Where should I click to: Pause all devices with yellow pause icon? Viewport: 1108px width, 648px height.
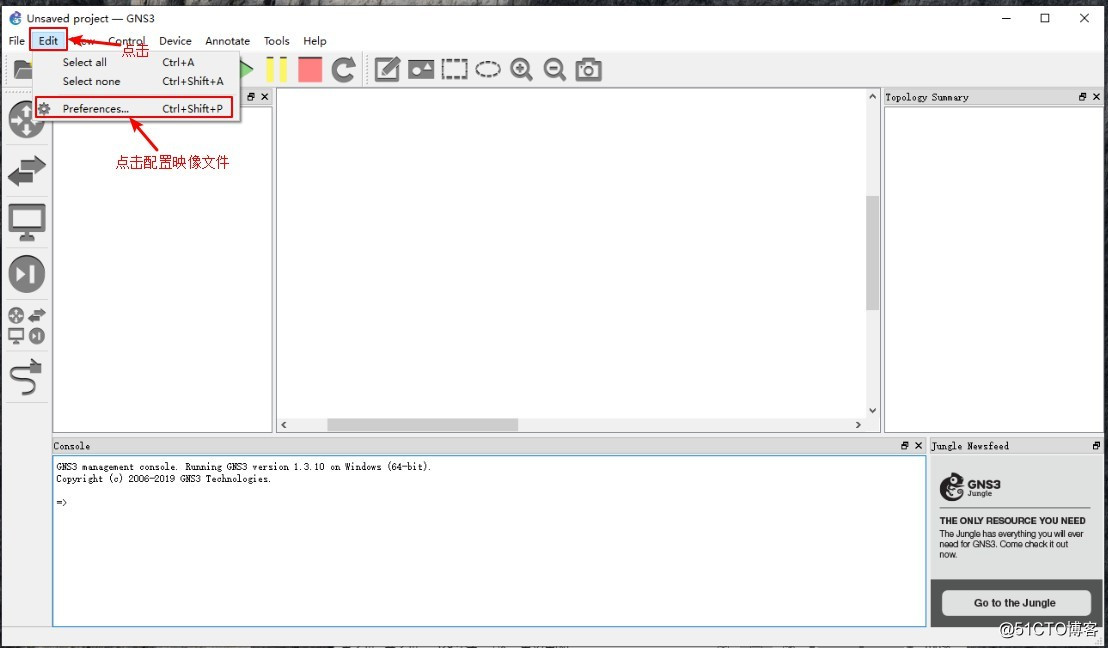[276, 69]
